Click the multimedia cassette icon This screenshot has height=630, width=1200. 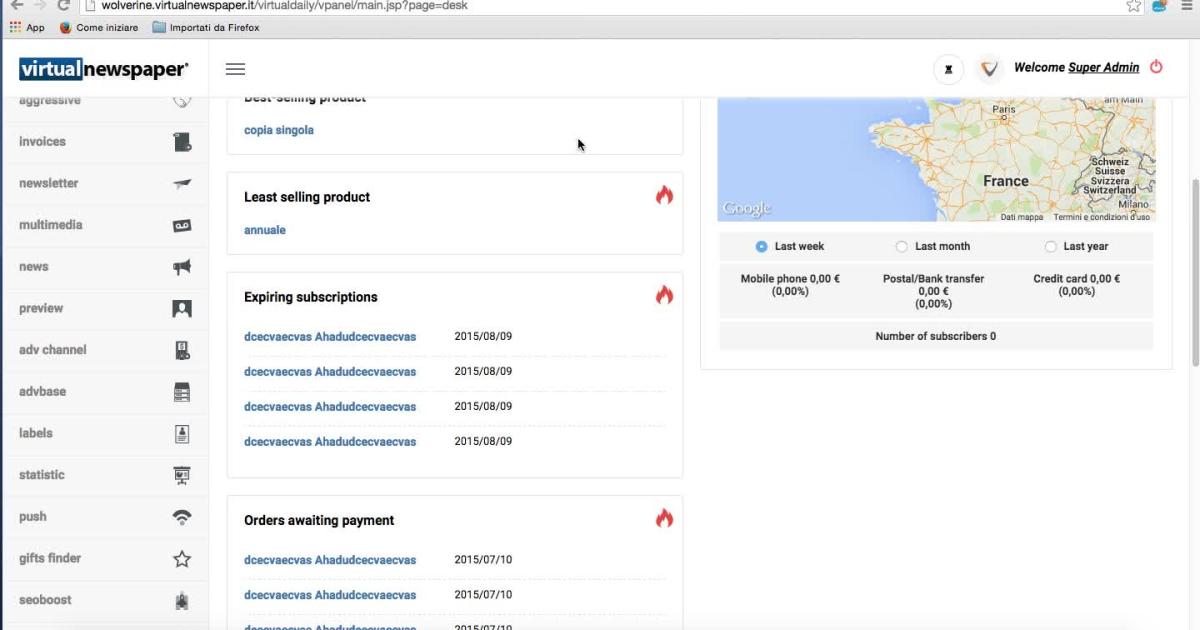coord(181,226)
